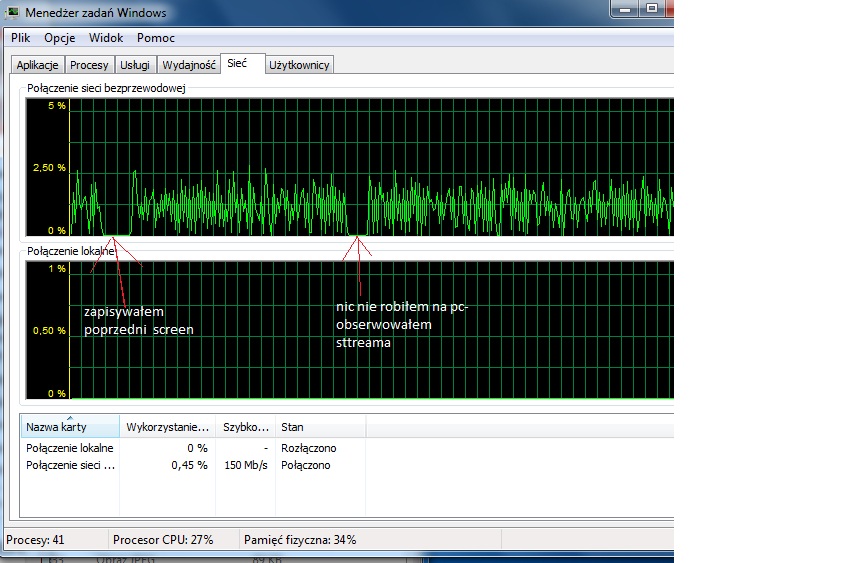Click the Procesor CPU: 27% status entry
Image resolution: width=864 pixels, height=563 pixels.
coord(163,540)
